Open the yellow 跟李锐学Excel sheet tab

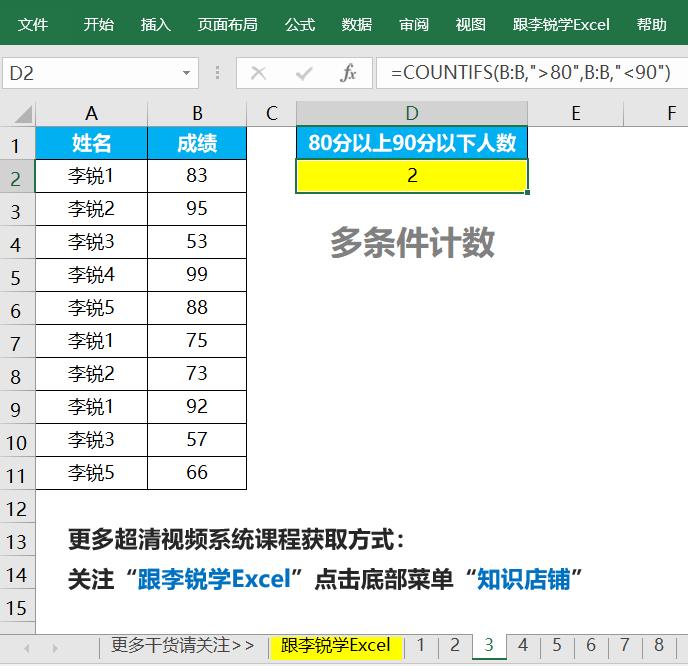[336, 645]
